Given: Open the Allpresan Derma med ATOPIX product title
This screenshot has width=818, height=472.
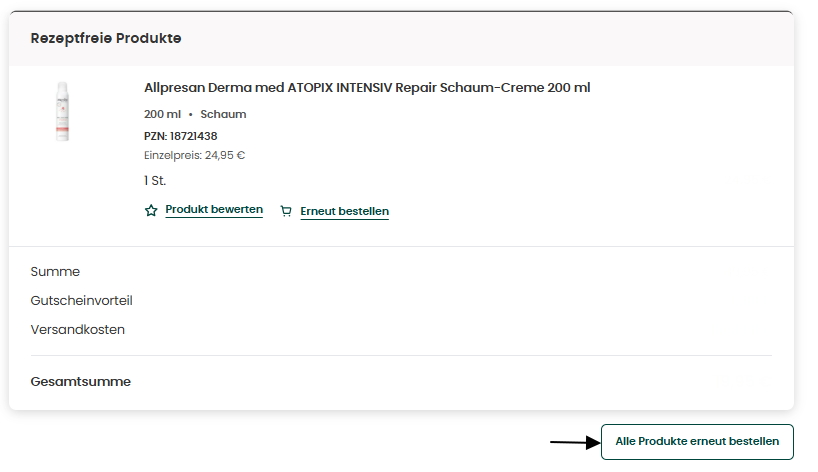Looking at the screenshot, I should [367, 88].
